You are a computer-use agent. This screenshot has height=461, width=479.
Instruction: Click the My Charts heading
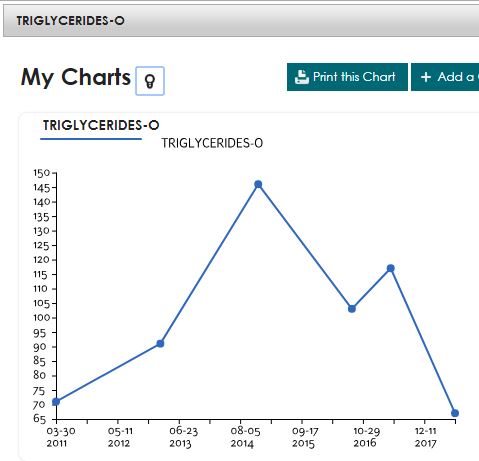tap(76, 77)
